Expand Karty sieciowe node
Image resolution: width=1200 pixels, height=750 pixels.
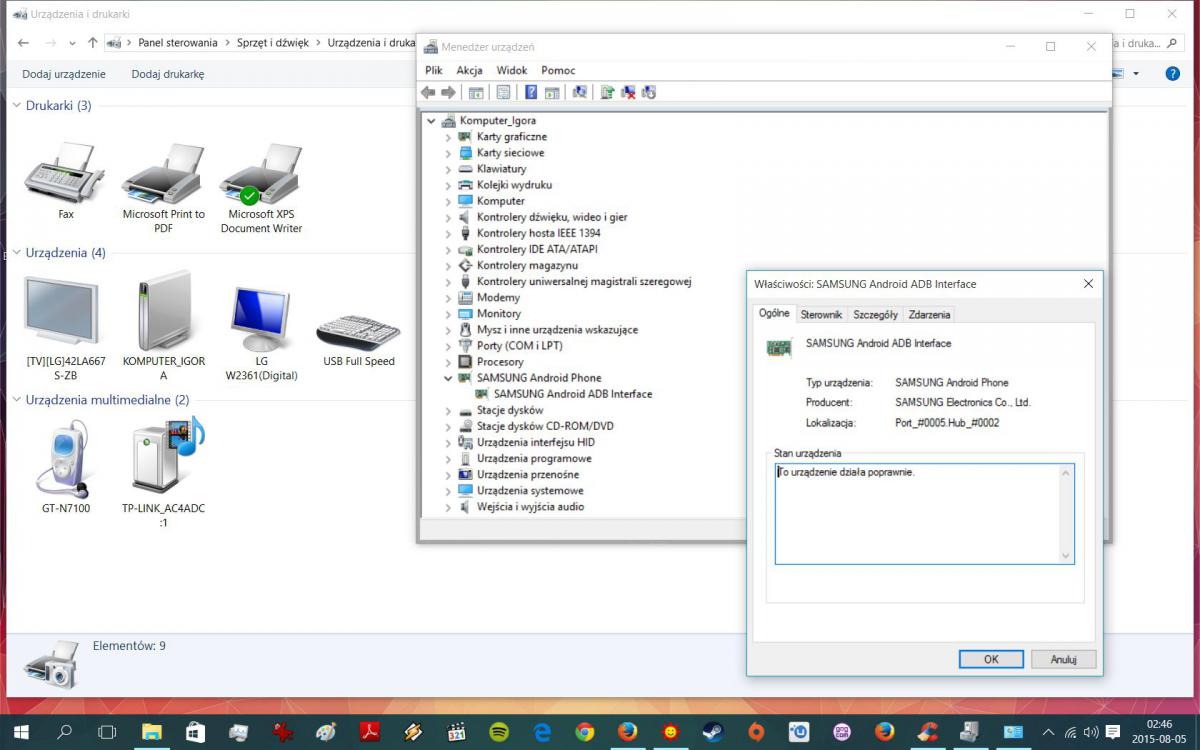[x=448, y=153]
